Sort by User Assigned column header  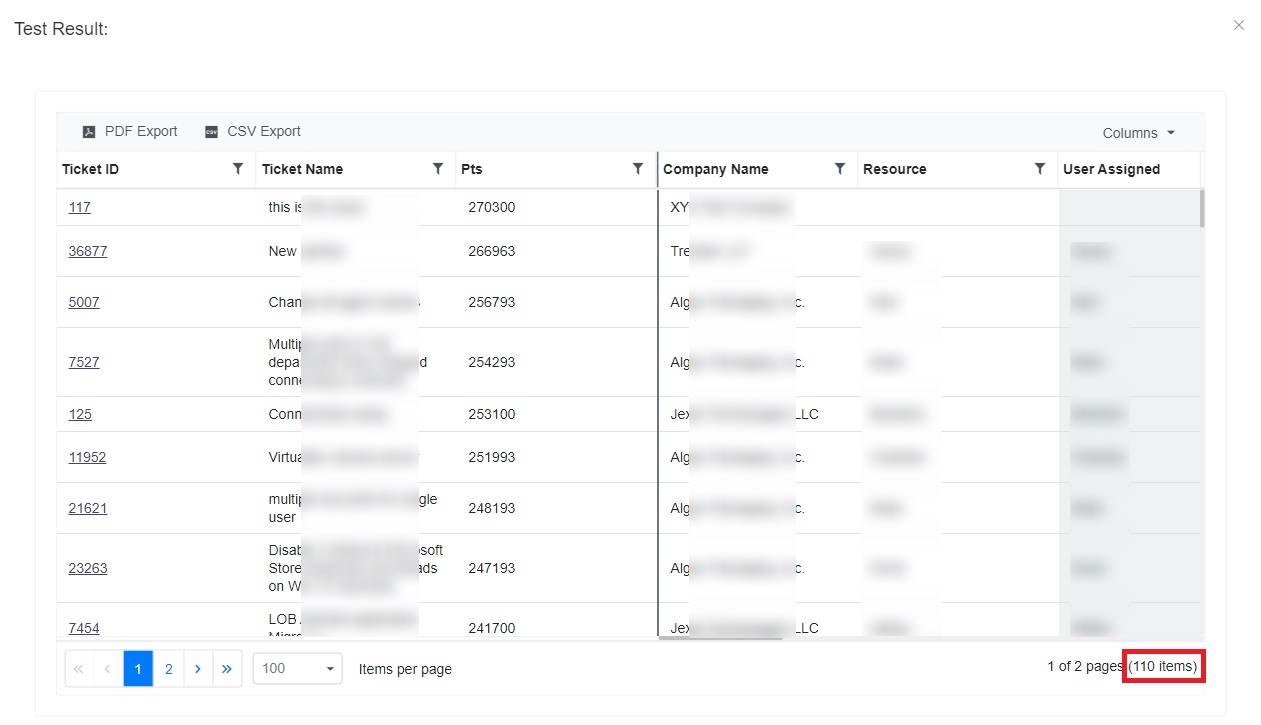[1111, 169]
